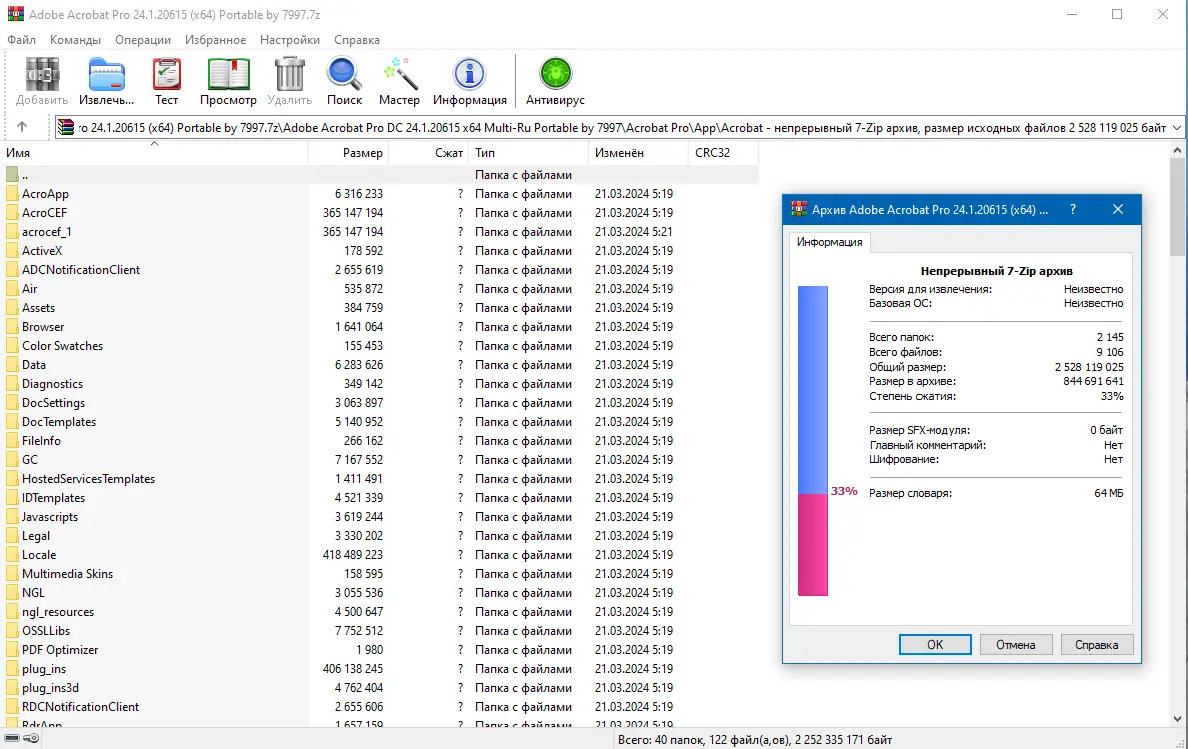
Task: Open the address bar history dropdown
Action: click(x=1177, y=127)
